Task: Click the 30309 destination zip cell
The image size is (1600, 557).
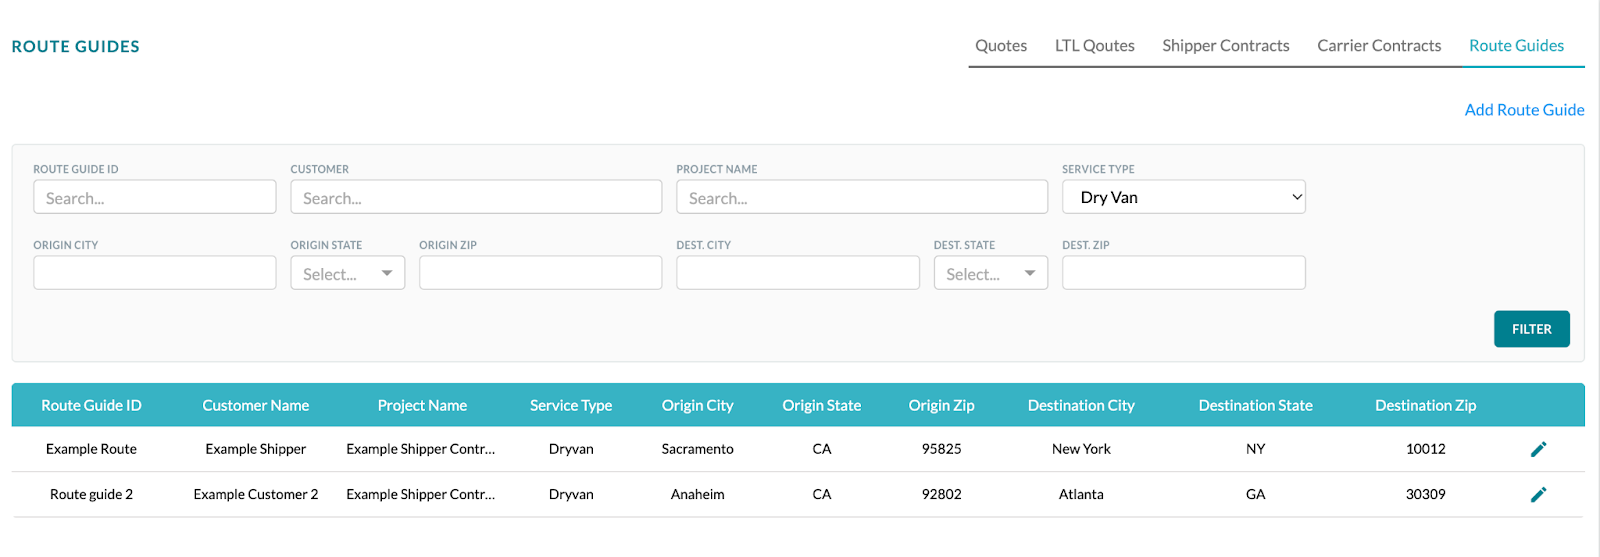Action: 1426,494
